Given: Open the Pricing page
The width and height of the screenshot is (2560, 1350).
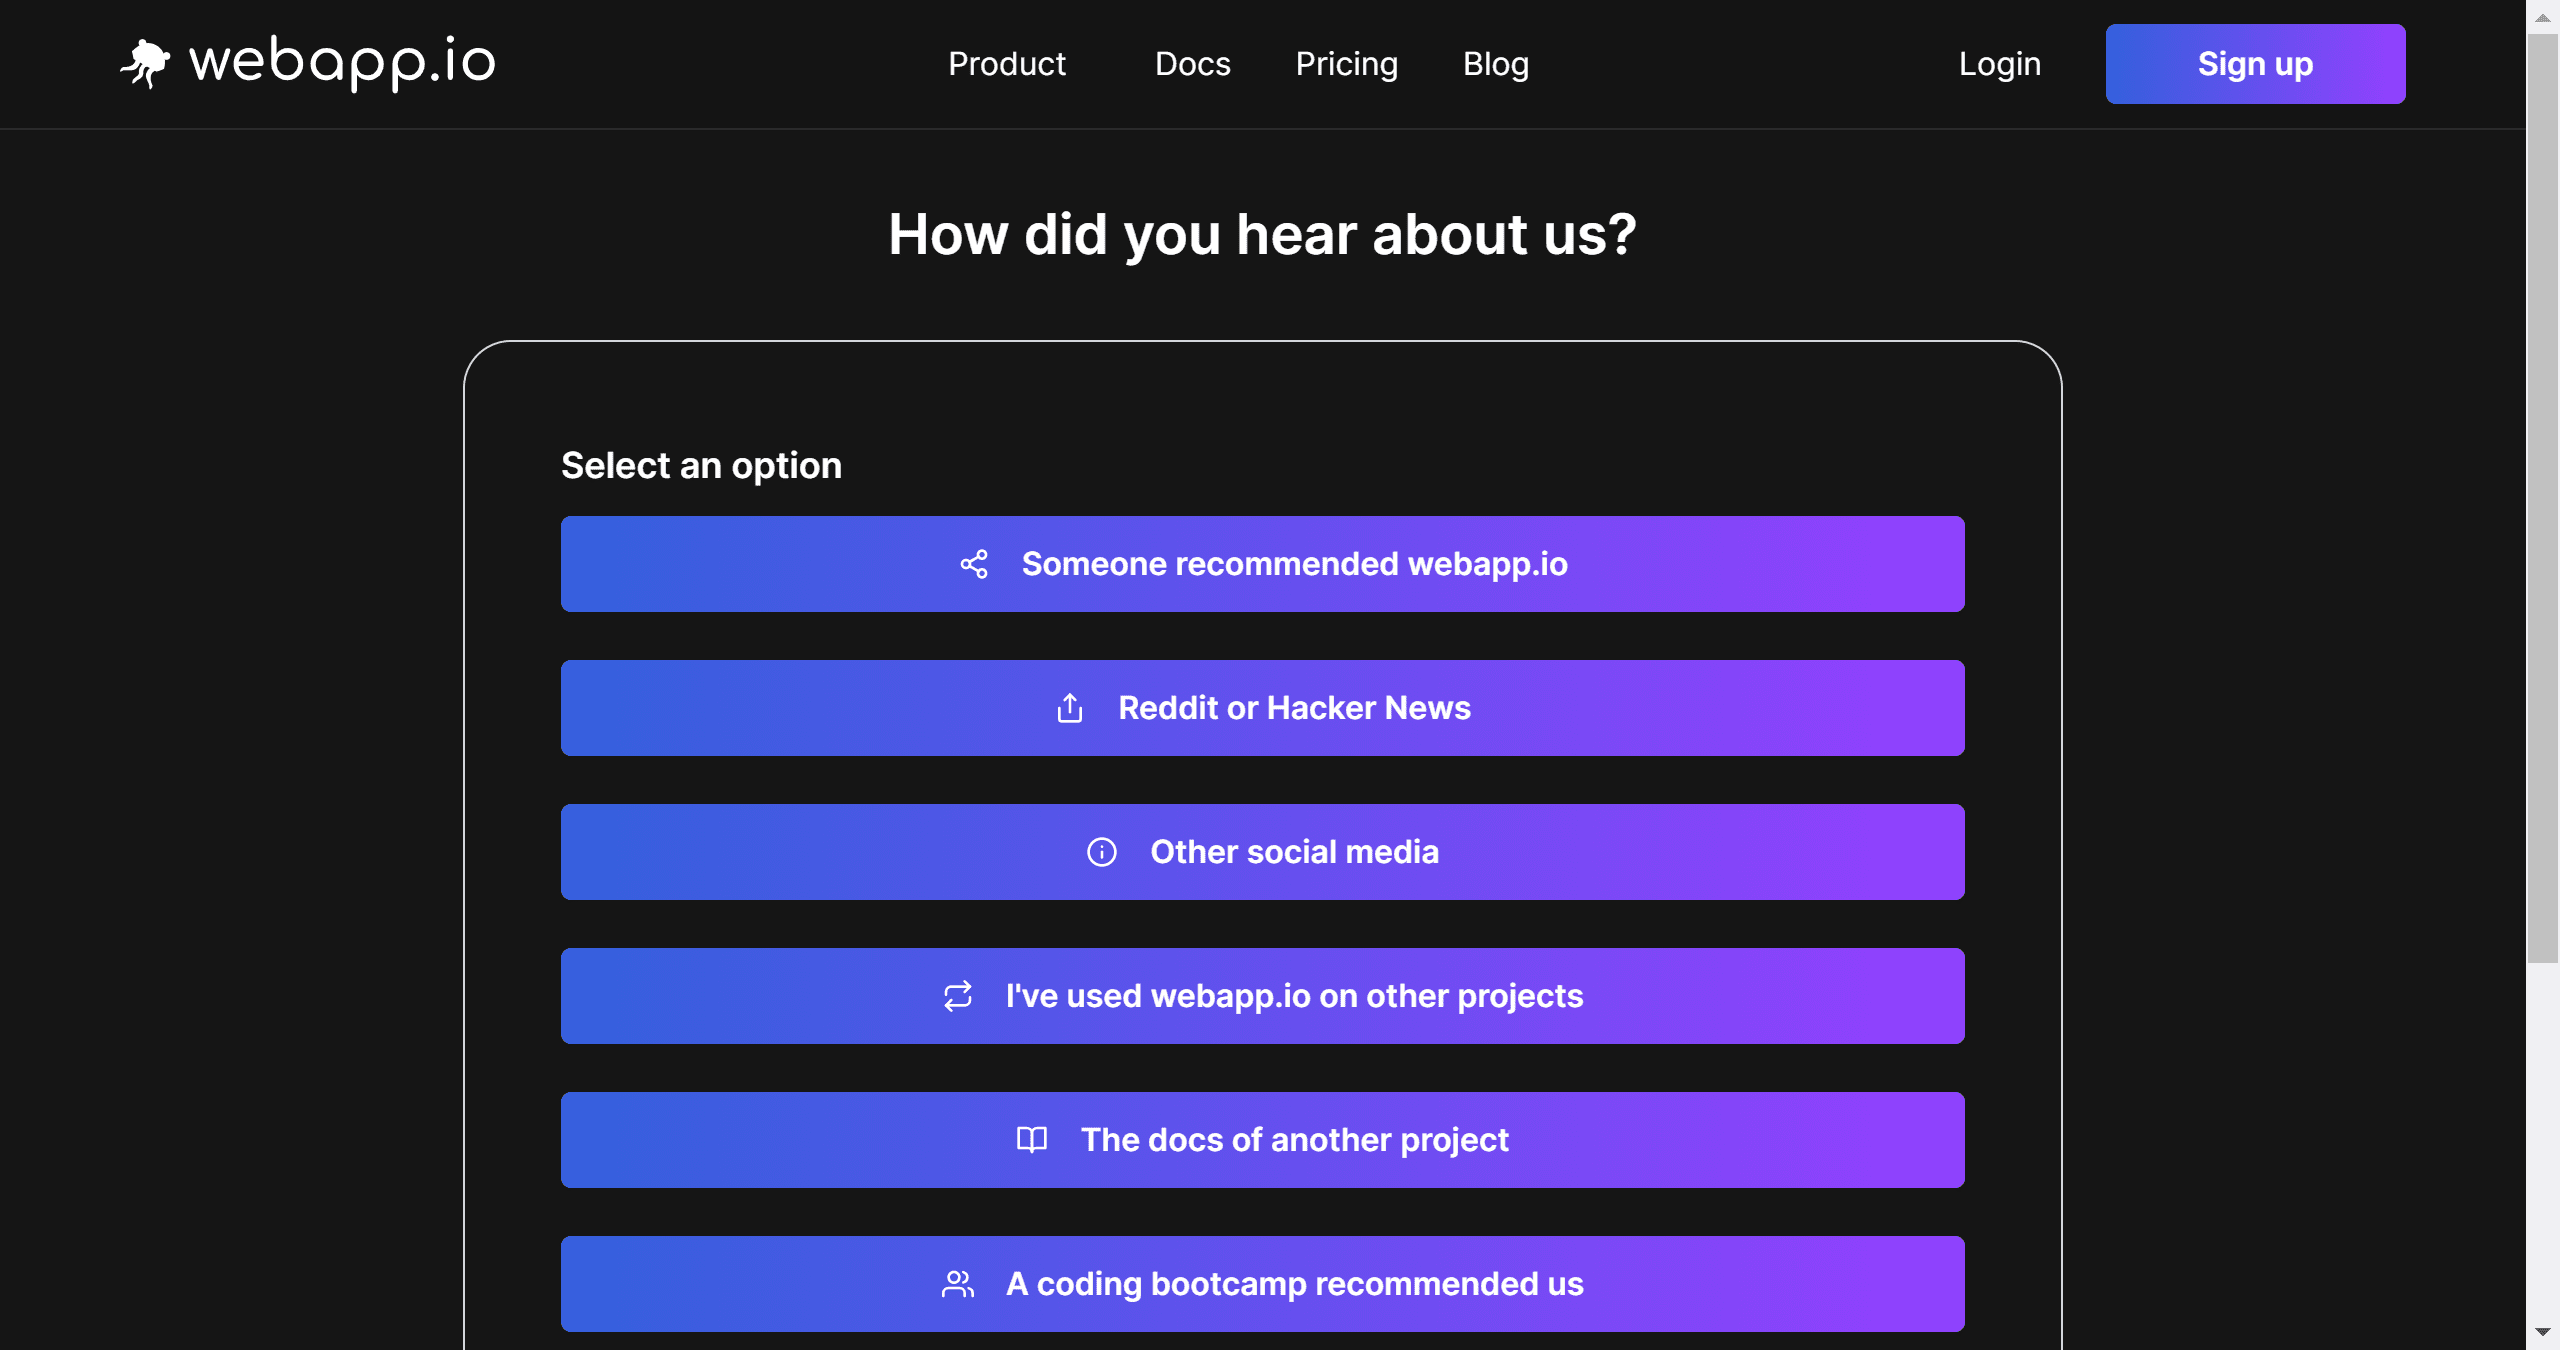Looking at the screenshot, I should pos(1346,64).
